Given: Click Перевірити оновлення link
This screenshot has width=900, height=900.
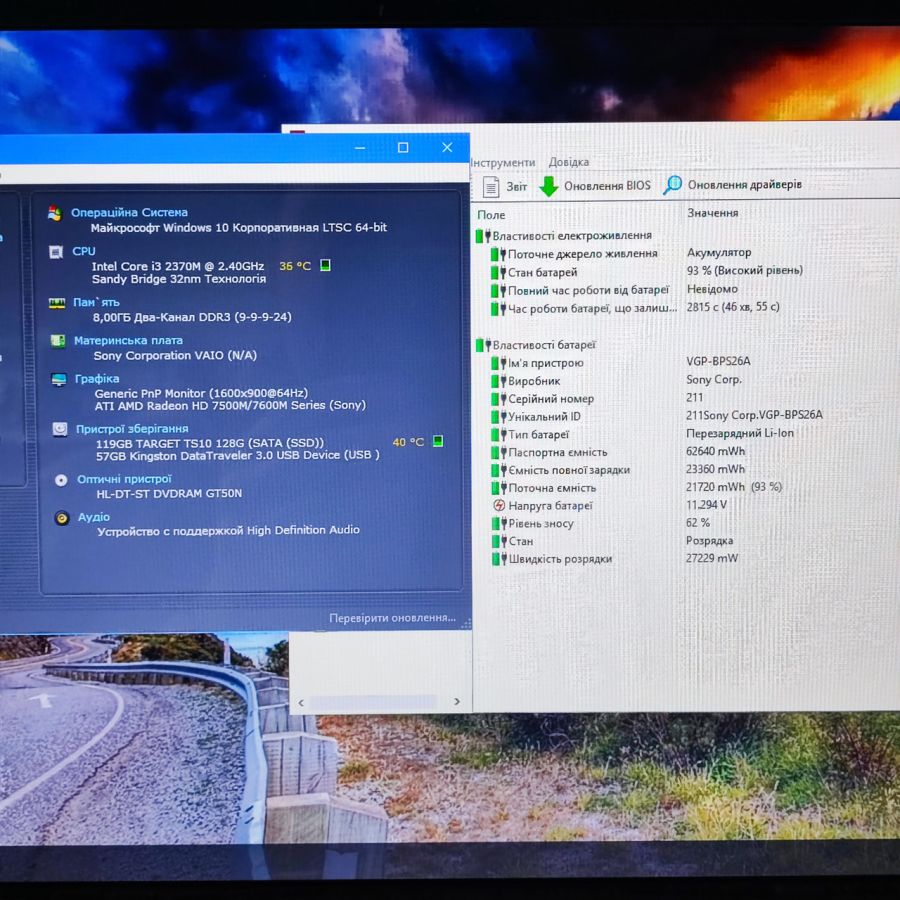Looking at the screenshot, I should pos(393,618).
